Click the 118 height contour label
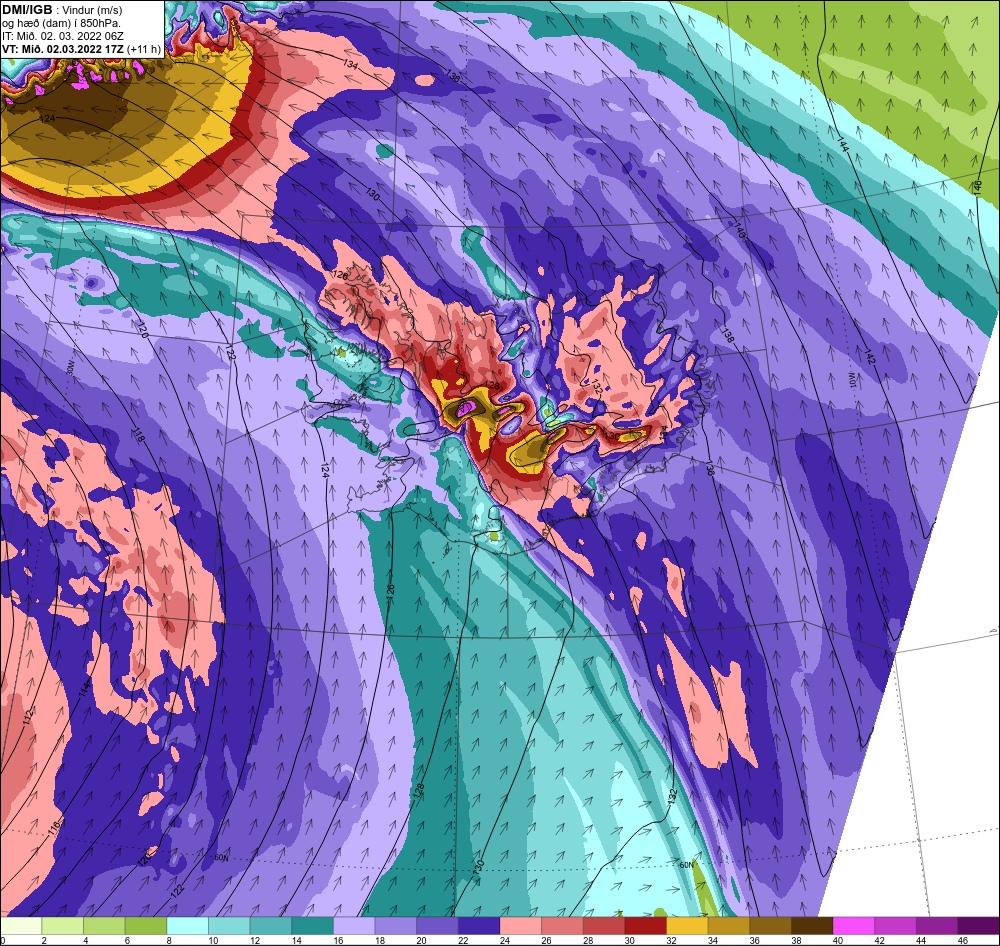1000x946 pixels. pos(140,436)
